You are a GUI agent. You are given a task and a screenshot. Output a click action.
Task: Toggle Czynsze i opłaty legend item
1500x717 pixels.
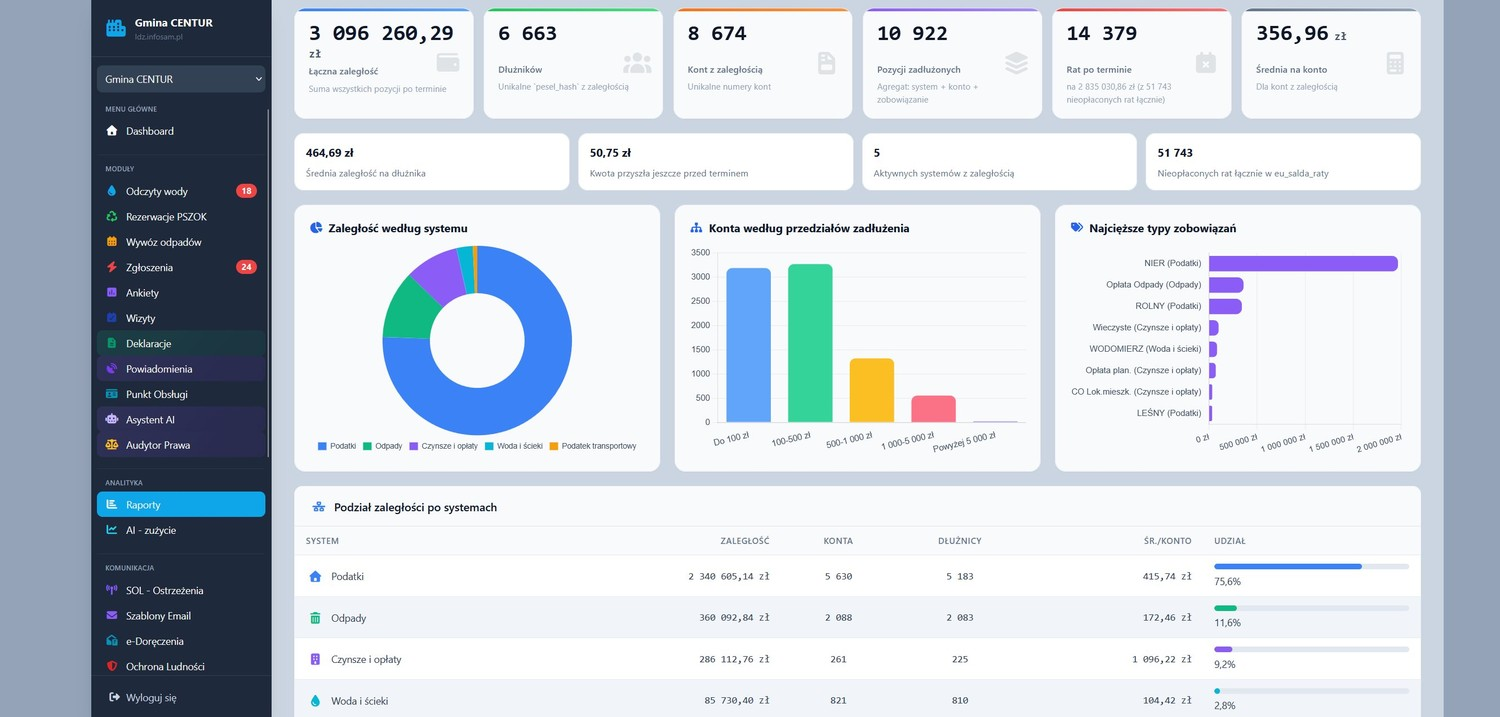pyautogui.click(x=443, y=446)
